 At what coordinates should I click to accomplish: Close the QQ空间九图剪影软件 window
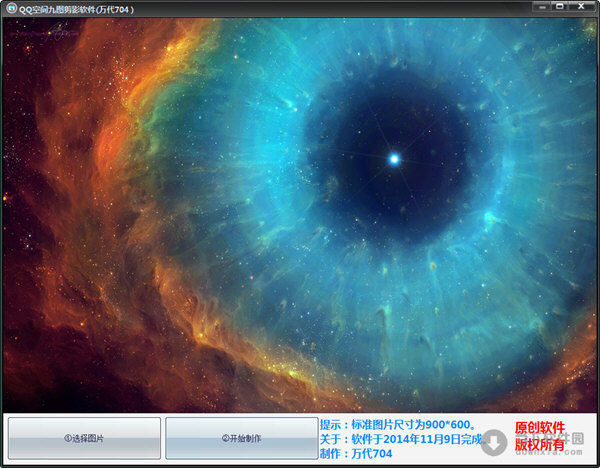pos(582,7)
